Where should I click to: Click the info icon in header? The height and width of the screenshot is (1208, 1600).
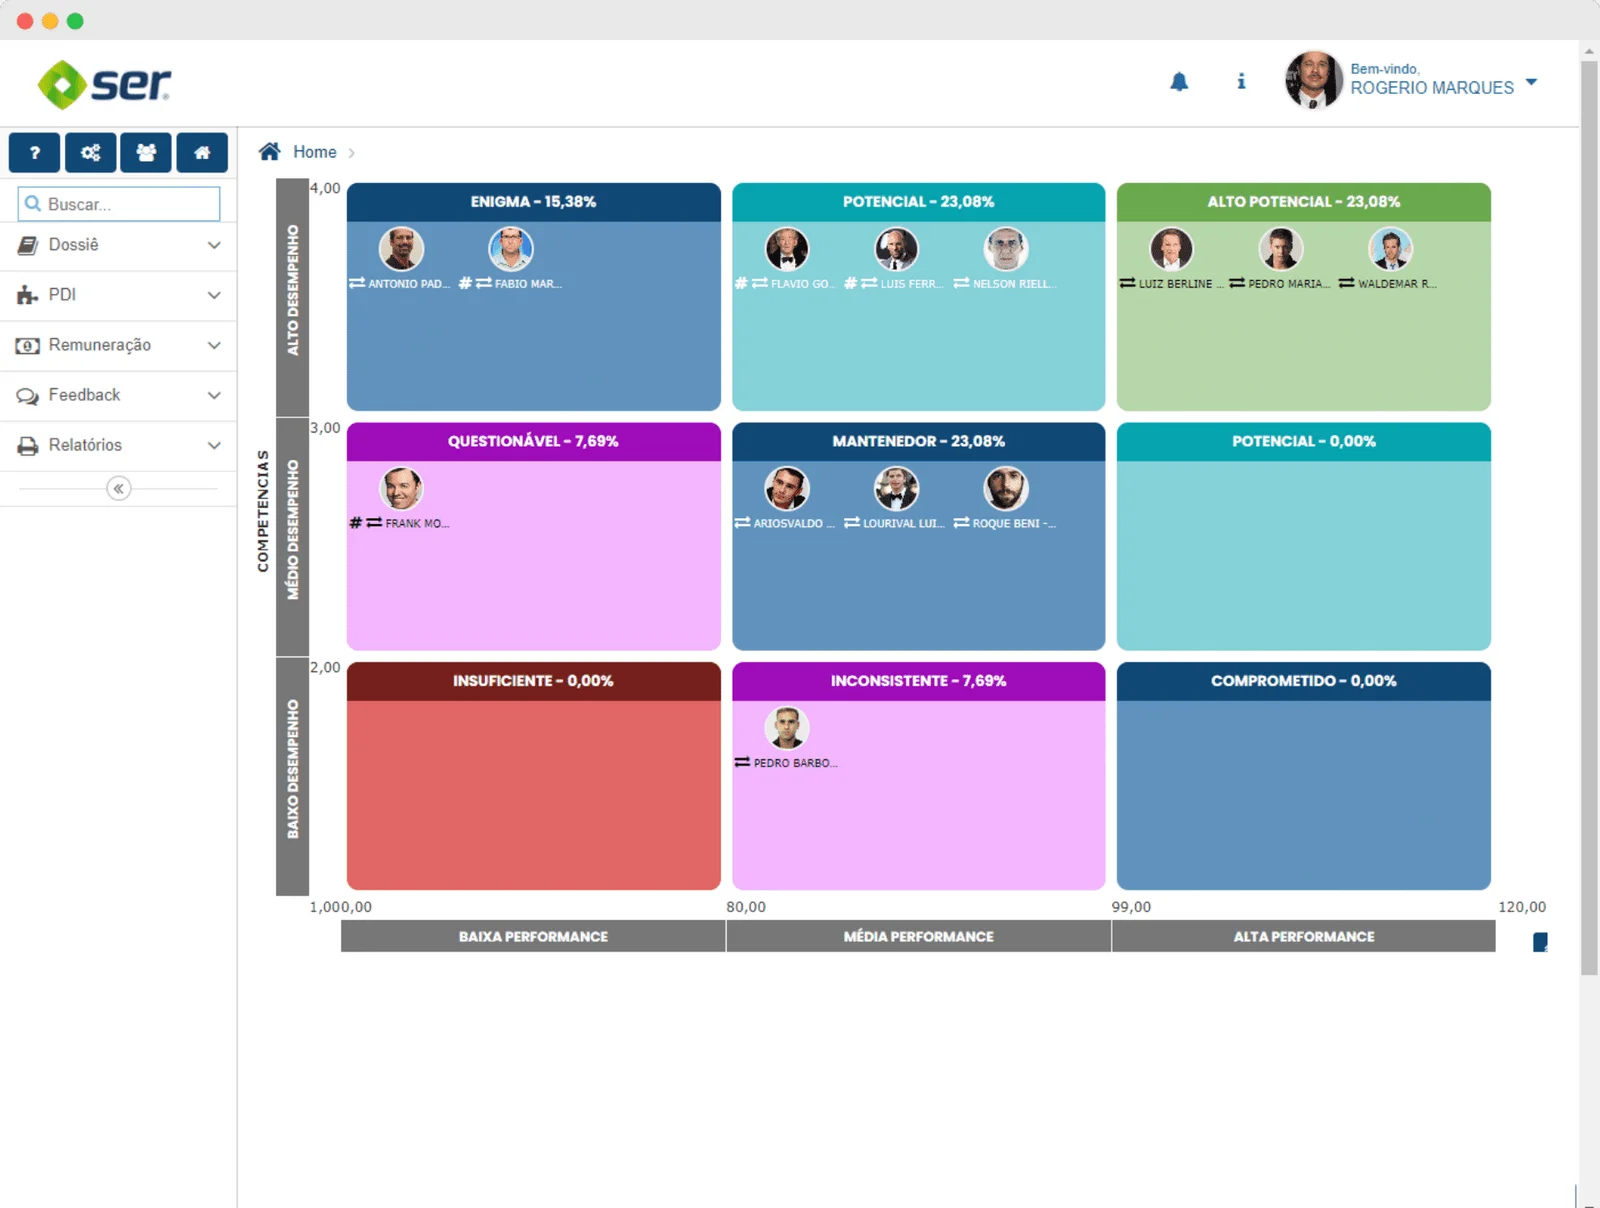1241,82
